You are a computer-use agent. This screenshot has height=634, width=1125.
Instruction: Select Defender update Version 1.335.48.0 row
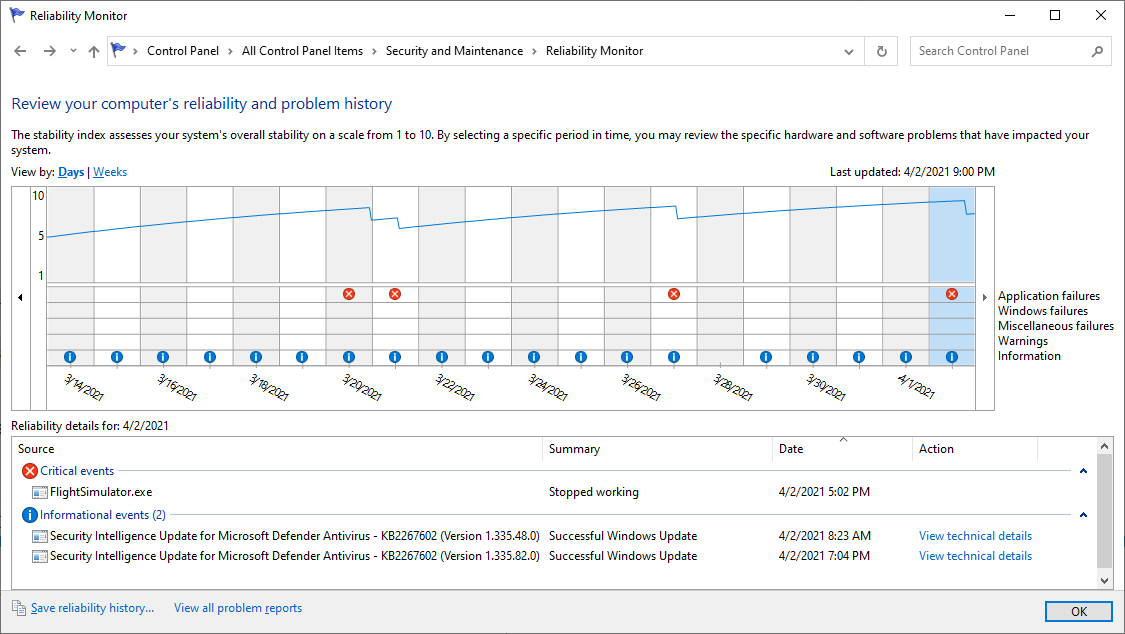(x=552, y=536)
